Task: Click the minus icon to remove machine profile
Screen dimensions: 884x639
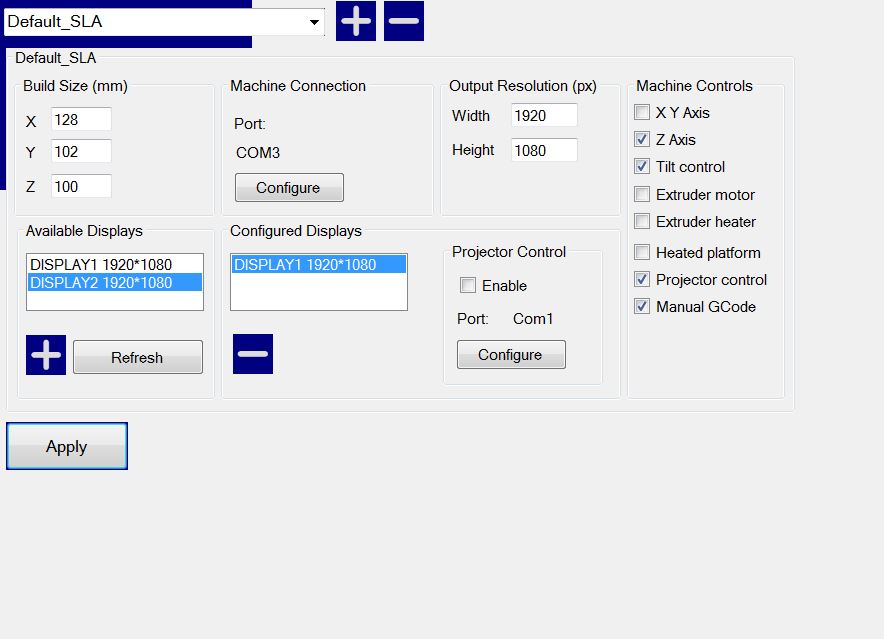Action: click(x=404, y=21)
